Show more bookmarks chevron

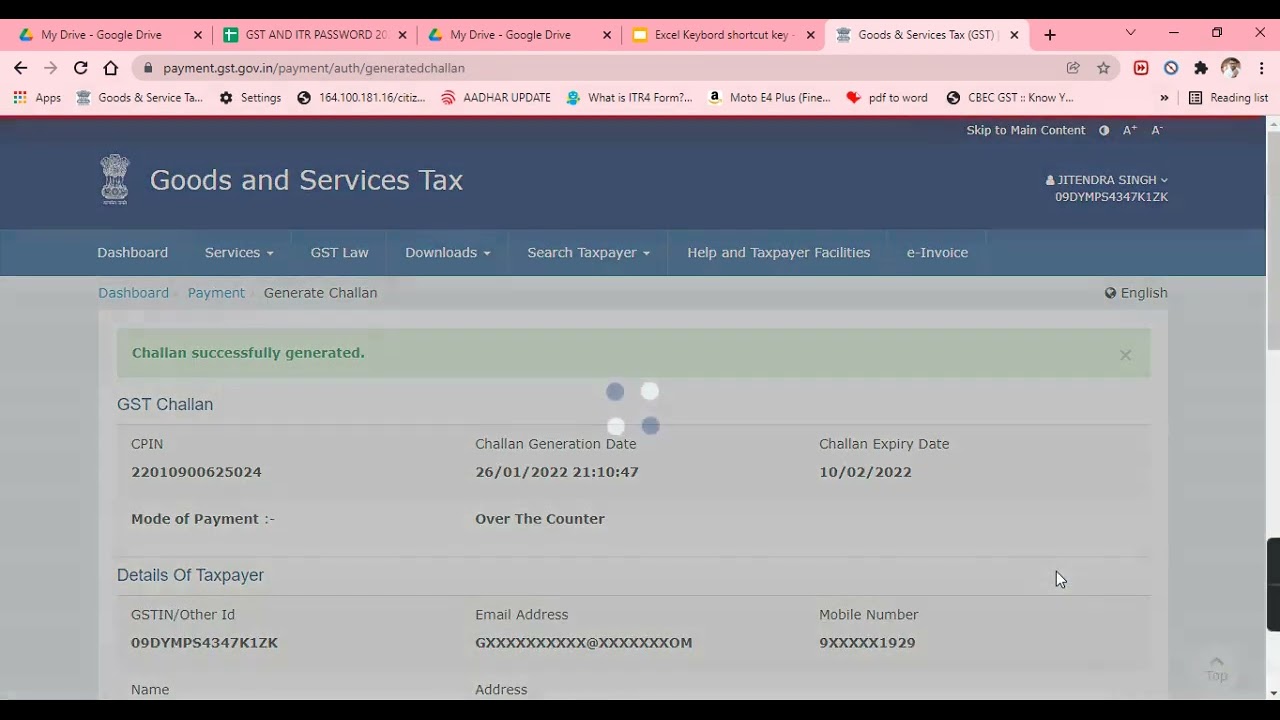pos(1164,98)
